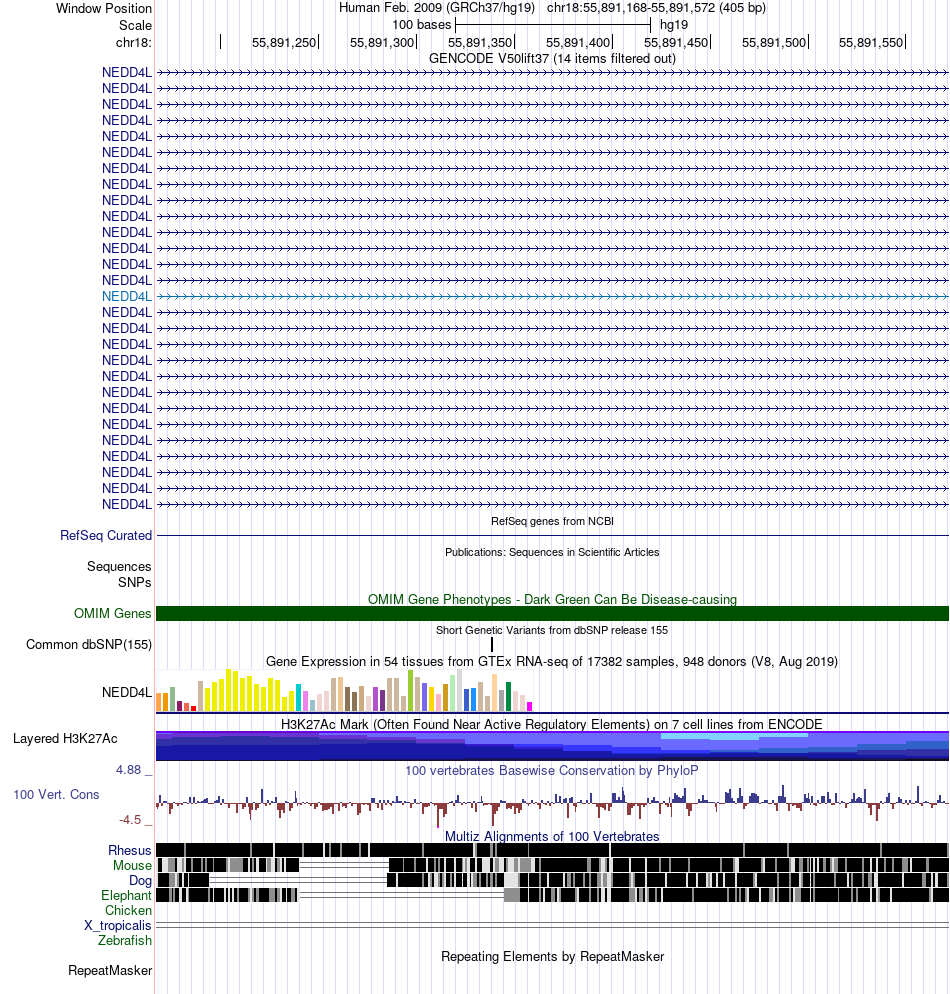Click the 55,891,550 position label
The image size is (950, 994).
click(x=871, y=42)
